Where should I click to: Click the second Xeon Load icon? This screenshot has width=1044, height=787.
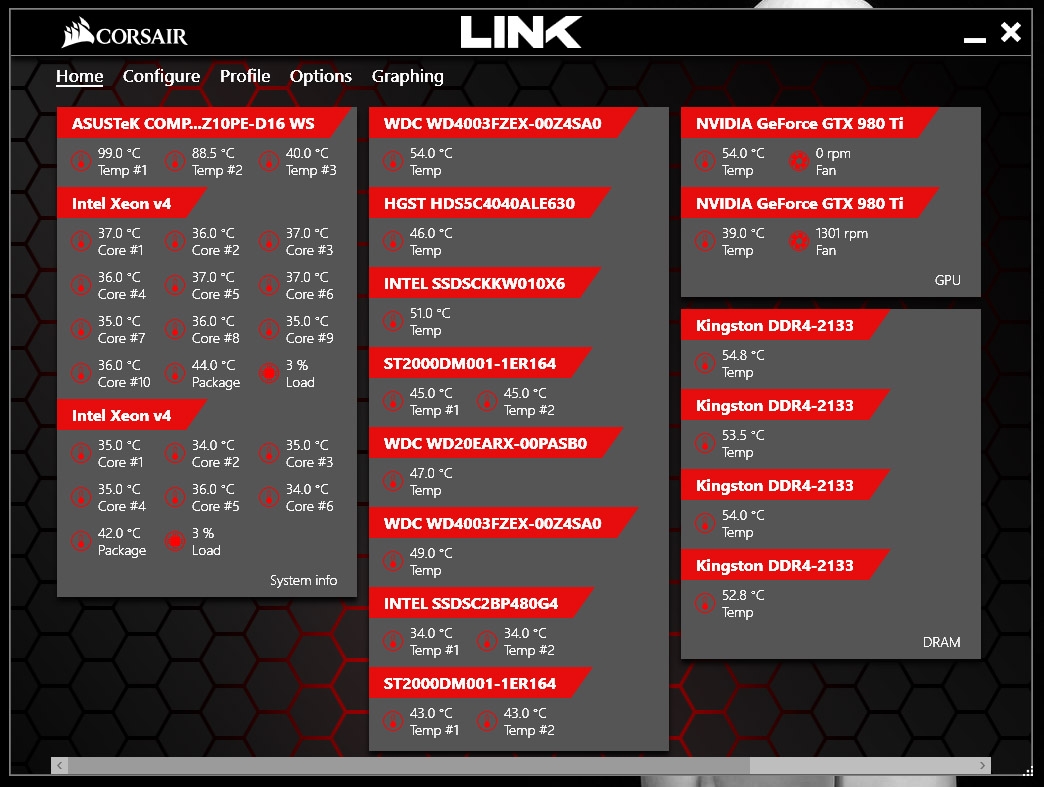coord(175,541)
